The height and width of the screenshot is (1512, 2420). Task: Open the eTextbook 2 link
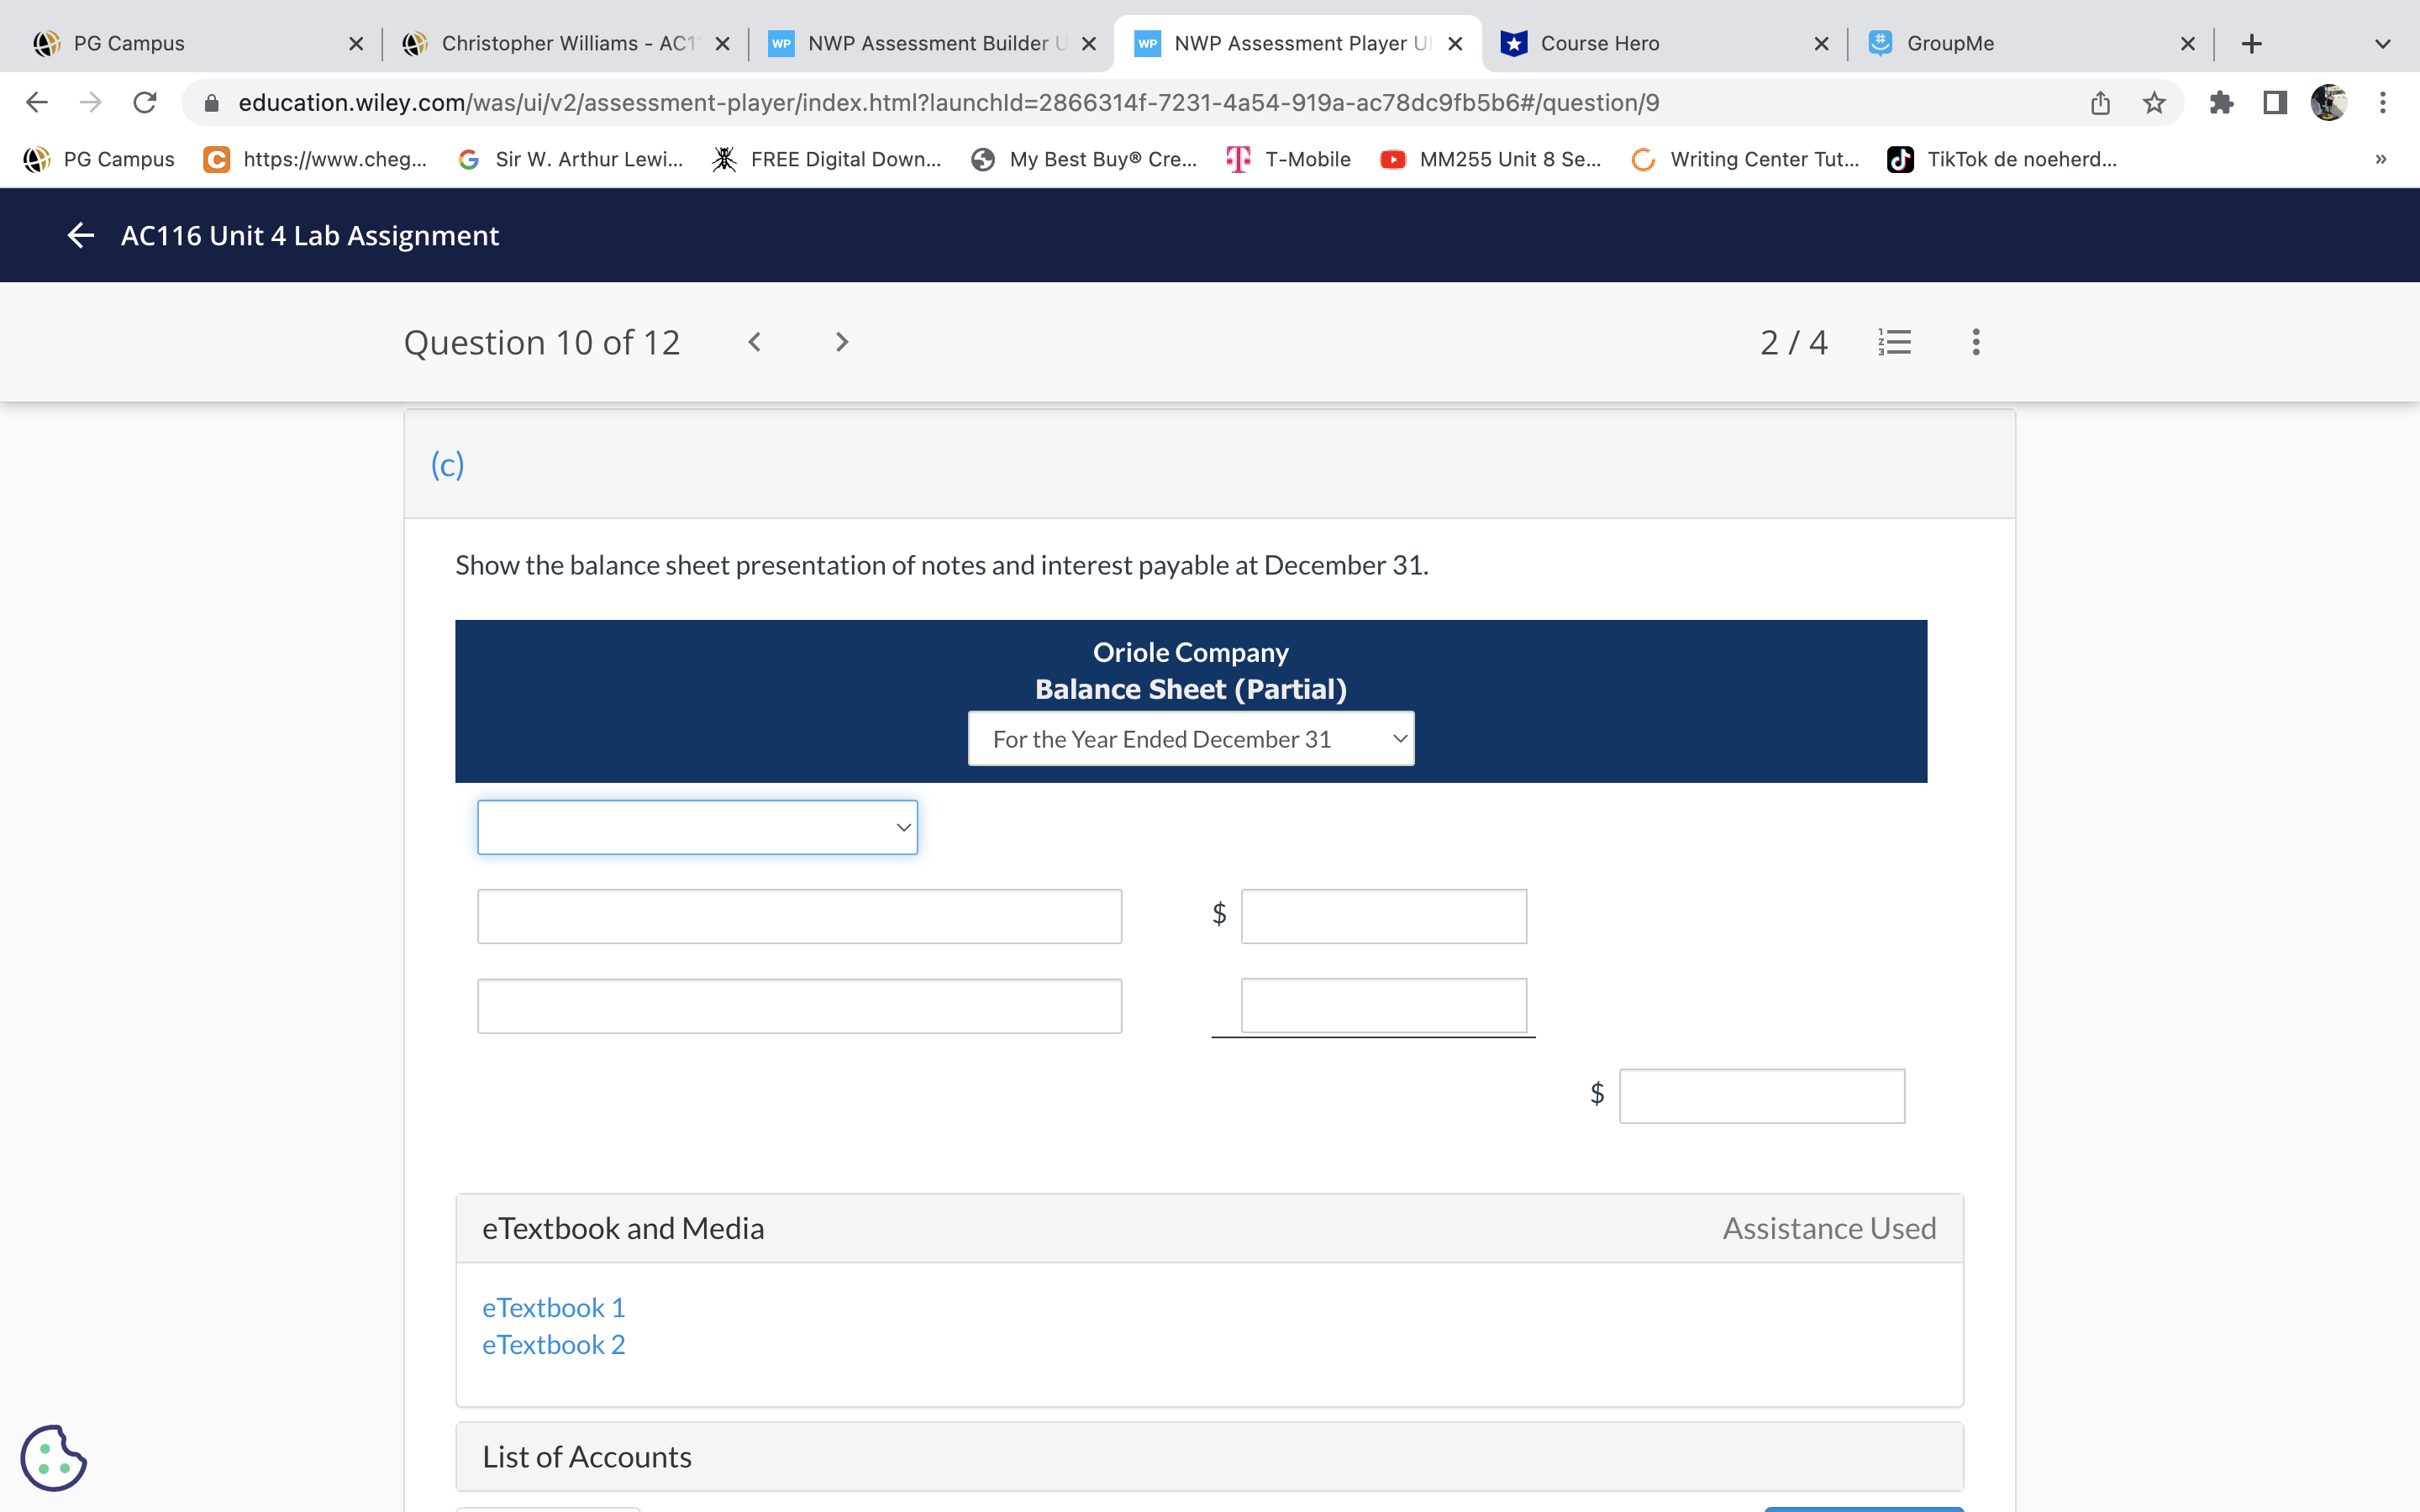pos(553,1344)
